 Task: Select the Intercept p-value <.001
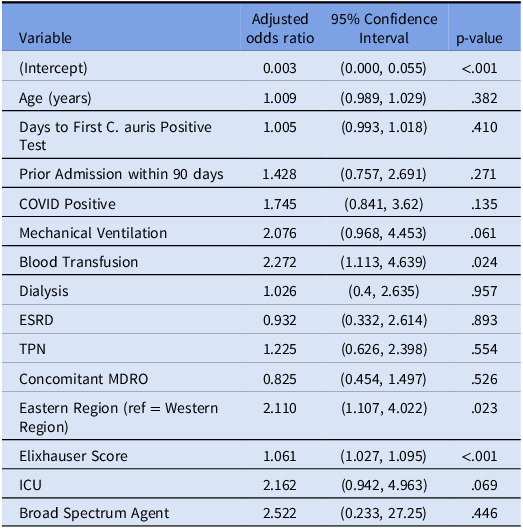[x=479, y=68]
